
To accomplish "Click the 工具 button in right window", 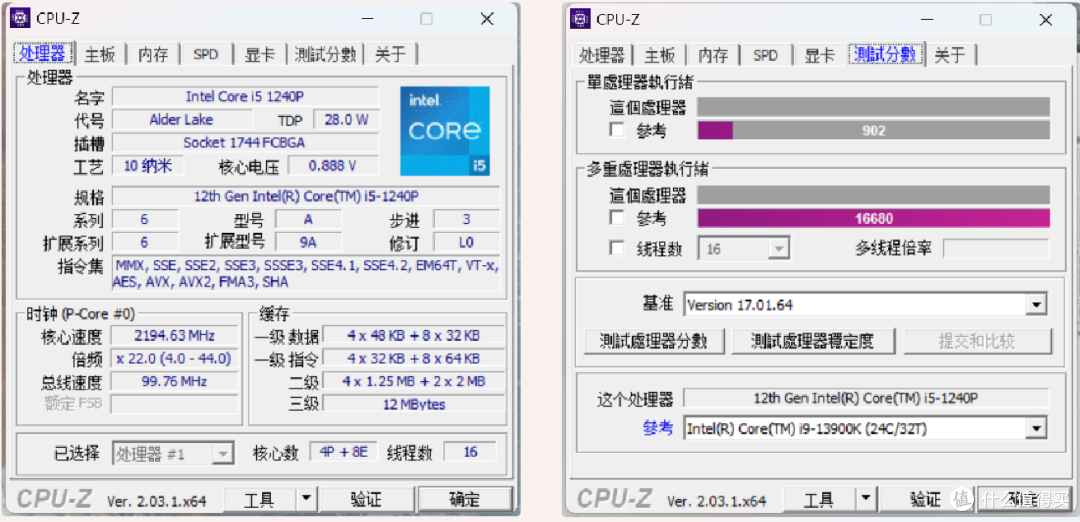I will point(820,499).
